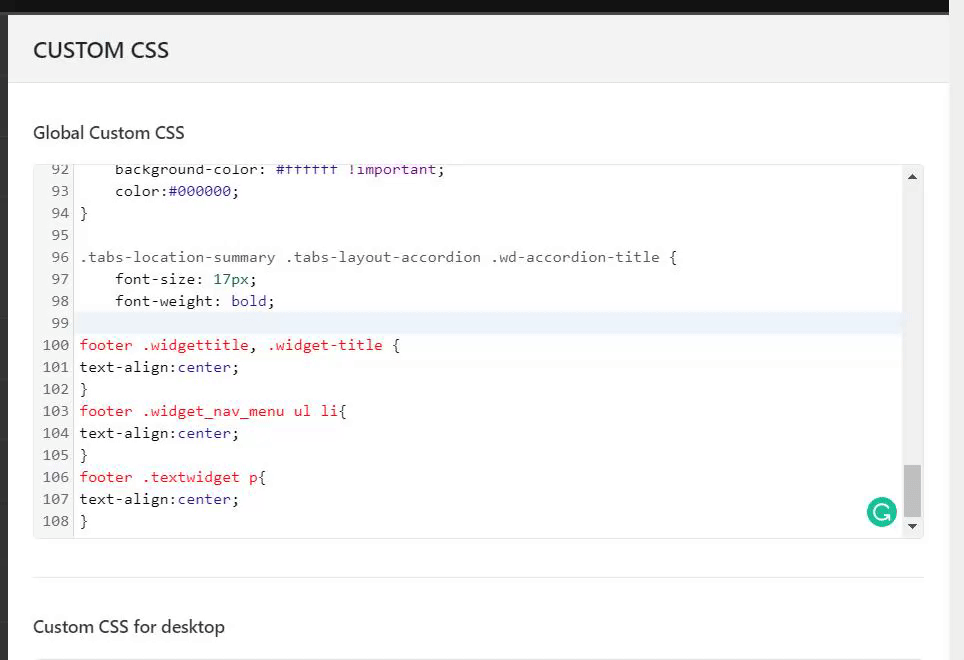Screen dimensions: 964x660
Task: Click the 'Custom CSS for desktop' section label
Action: pyautogui.click(x=129, y=627)
